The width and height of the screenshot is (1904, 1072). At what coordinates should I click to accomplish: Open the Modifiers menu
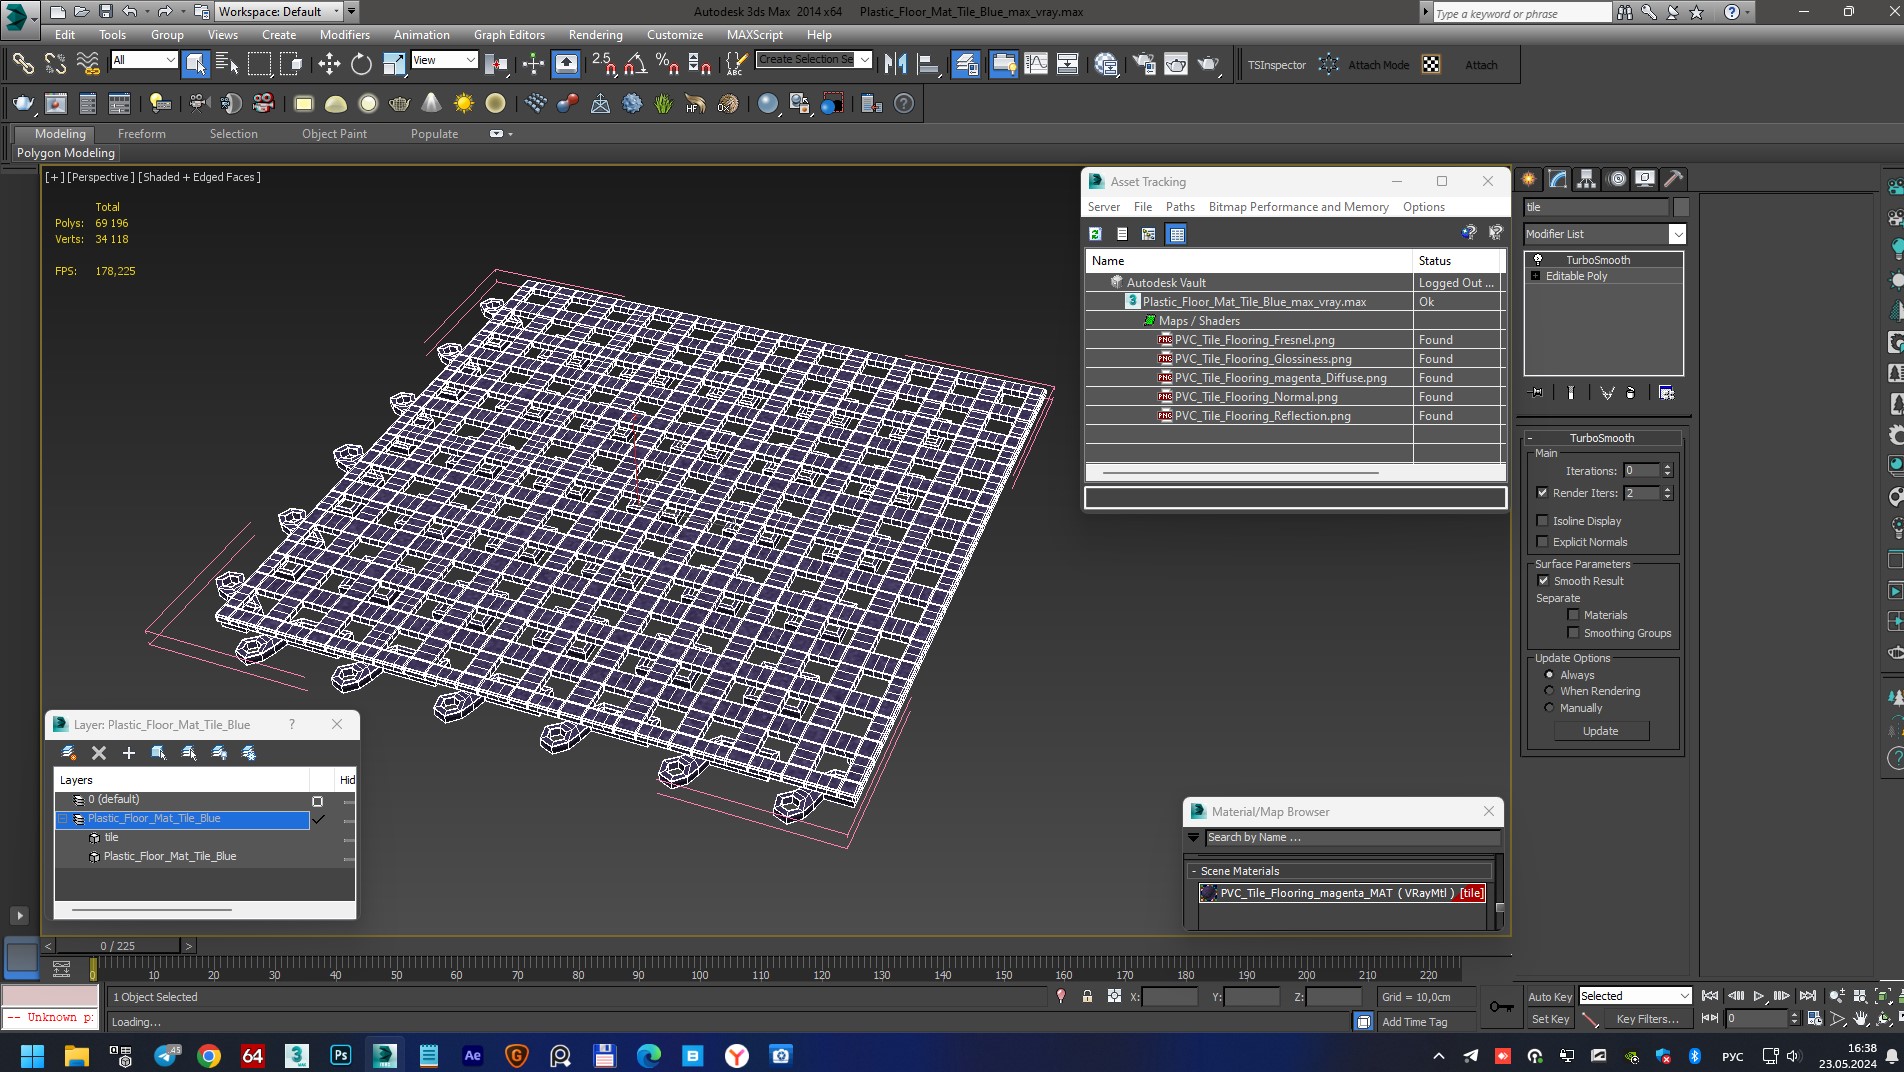(344, 34)
